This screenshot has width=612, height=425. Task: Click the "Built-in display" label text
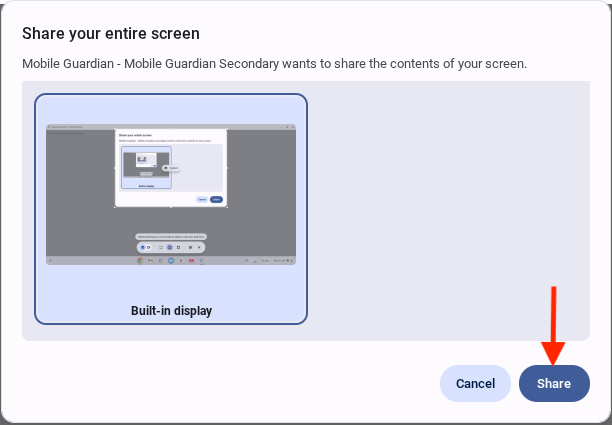pos(171,311)
